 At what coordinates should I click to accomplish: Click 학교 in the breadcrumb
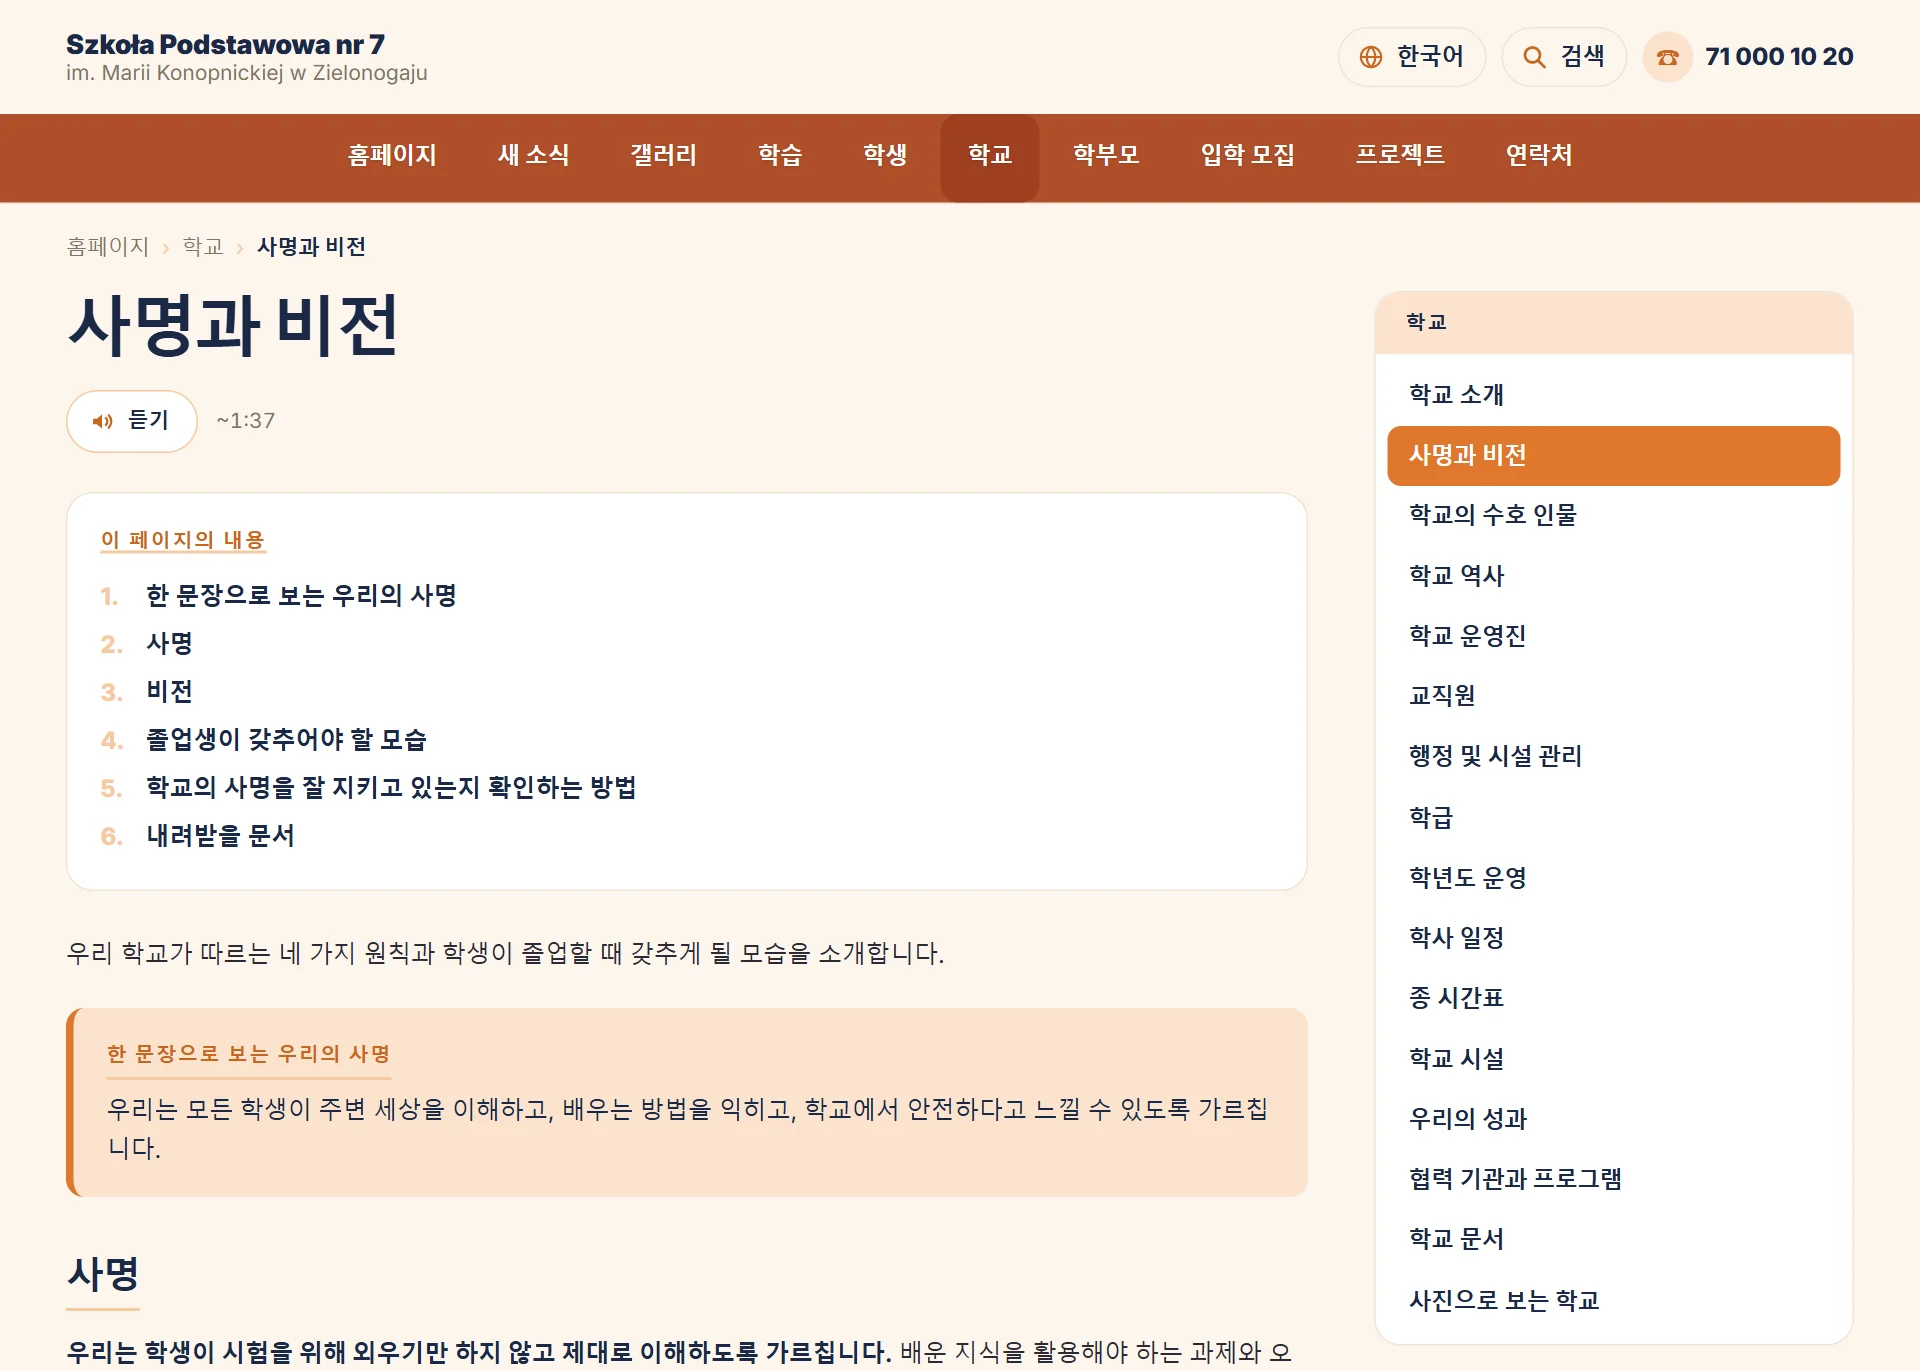pos(203,247)
